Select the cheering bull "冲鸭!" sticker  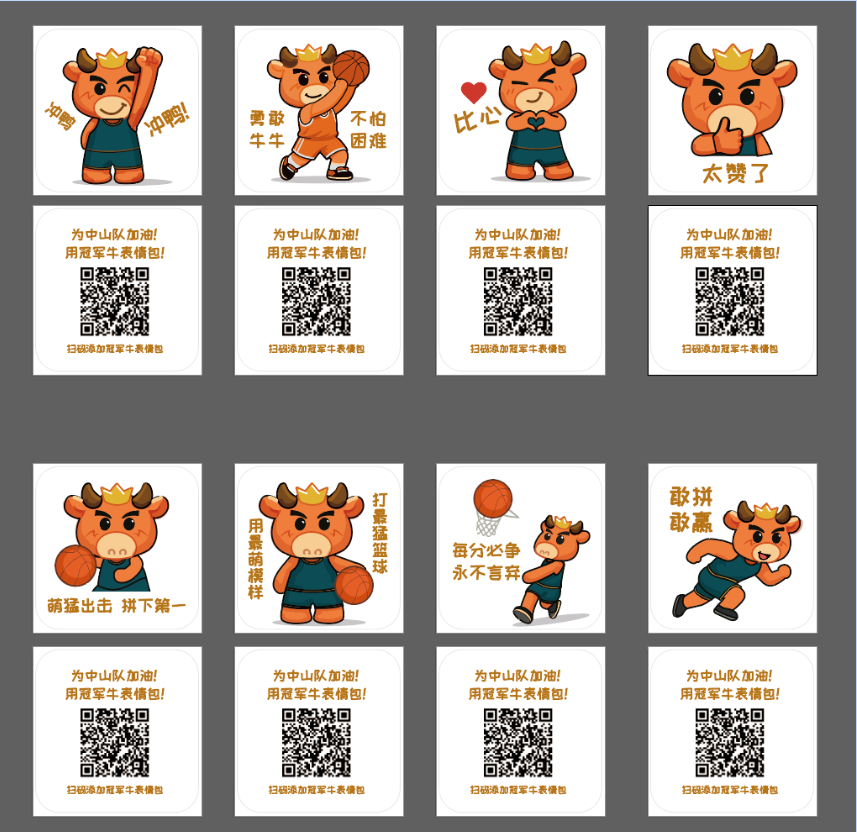pyautogui.click(x=117, y=110)
